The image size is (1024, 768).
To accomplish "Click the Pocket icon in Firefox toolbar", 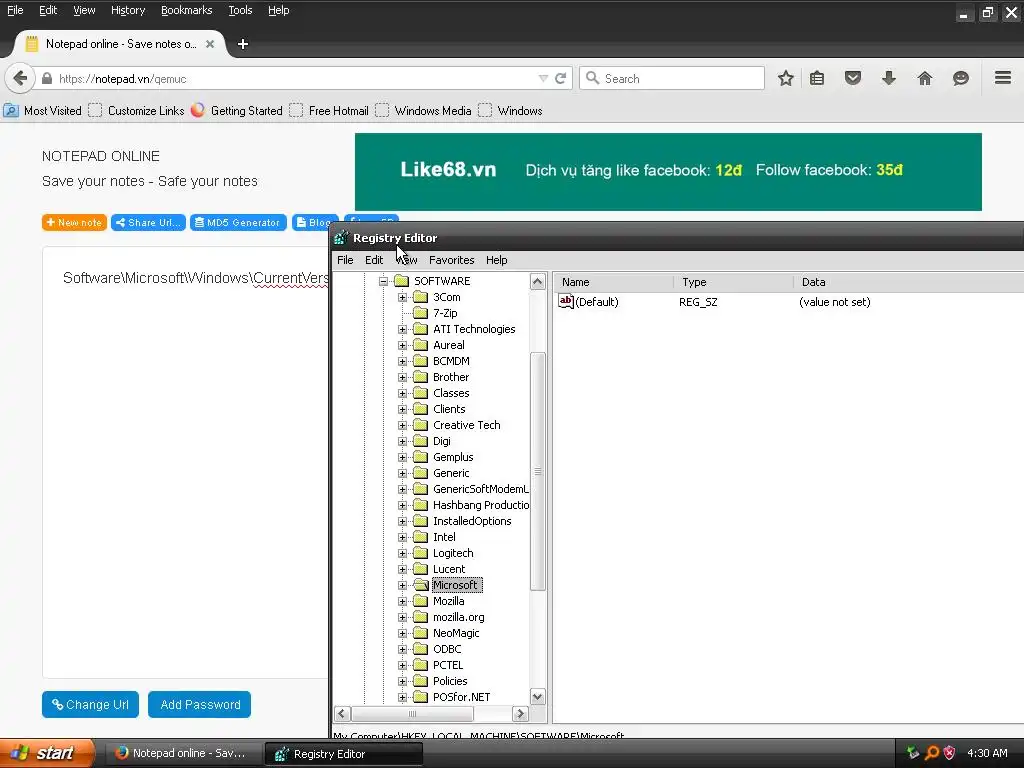I will 852,78.
